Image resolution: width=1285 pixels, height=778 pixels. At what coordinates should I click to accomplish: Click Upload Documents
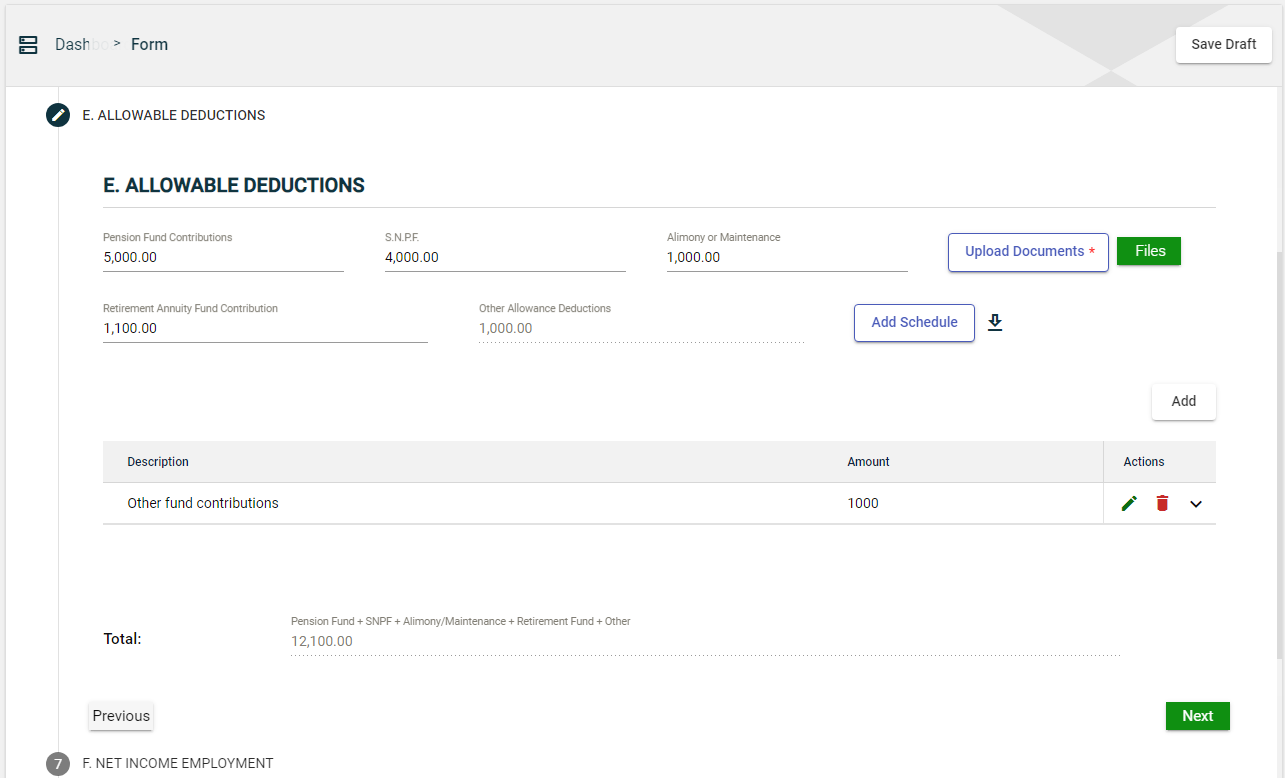click(1027, 252)
